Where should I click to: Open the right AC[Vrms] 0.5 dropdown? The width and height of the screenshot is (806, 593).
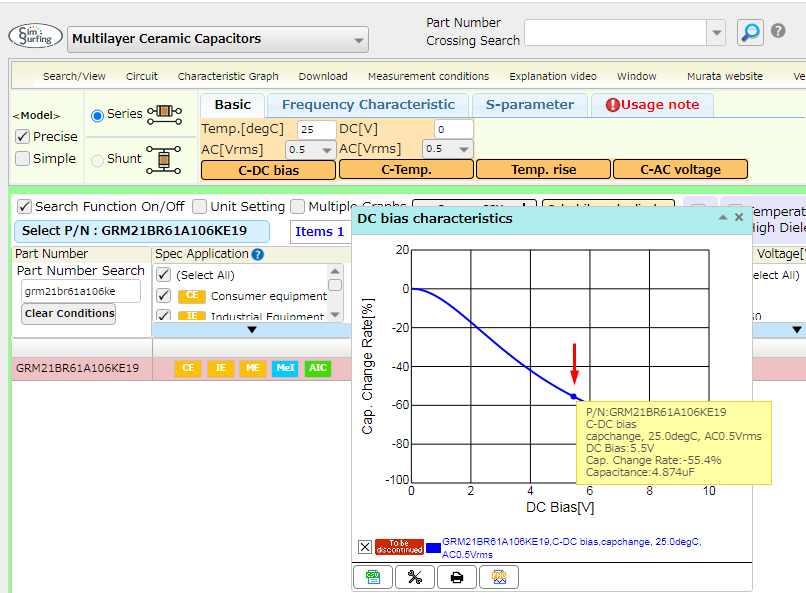[447, 149]
